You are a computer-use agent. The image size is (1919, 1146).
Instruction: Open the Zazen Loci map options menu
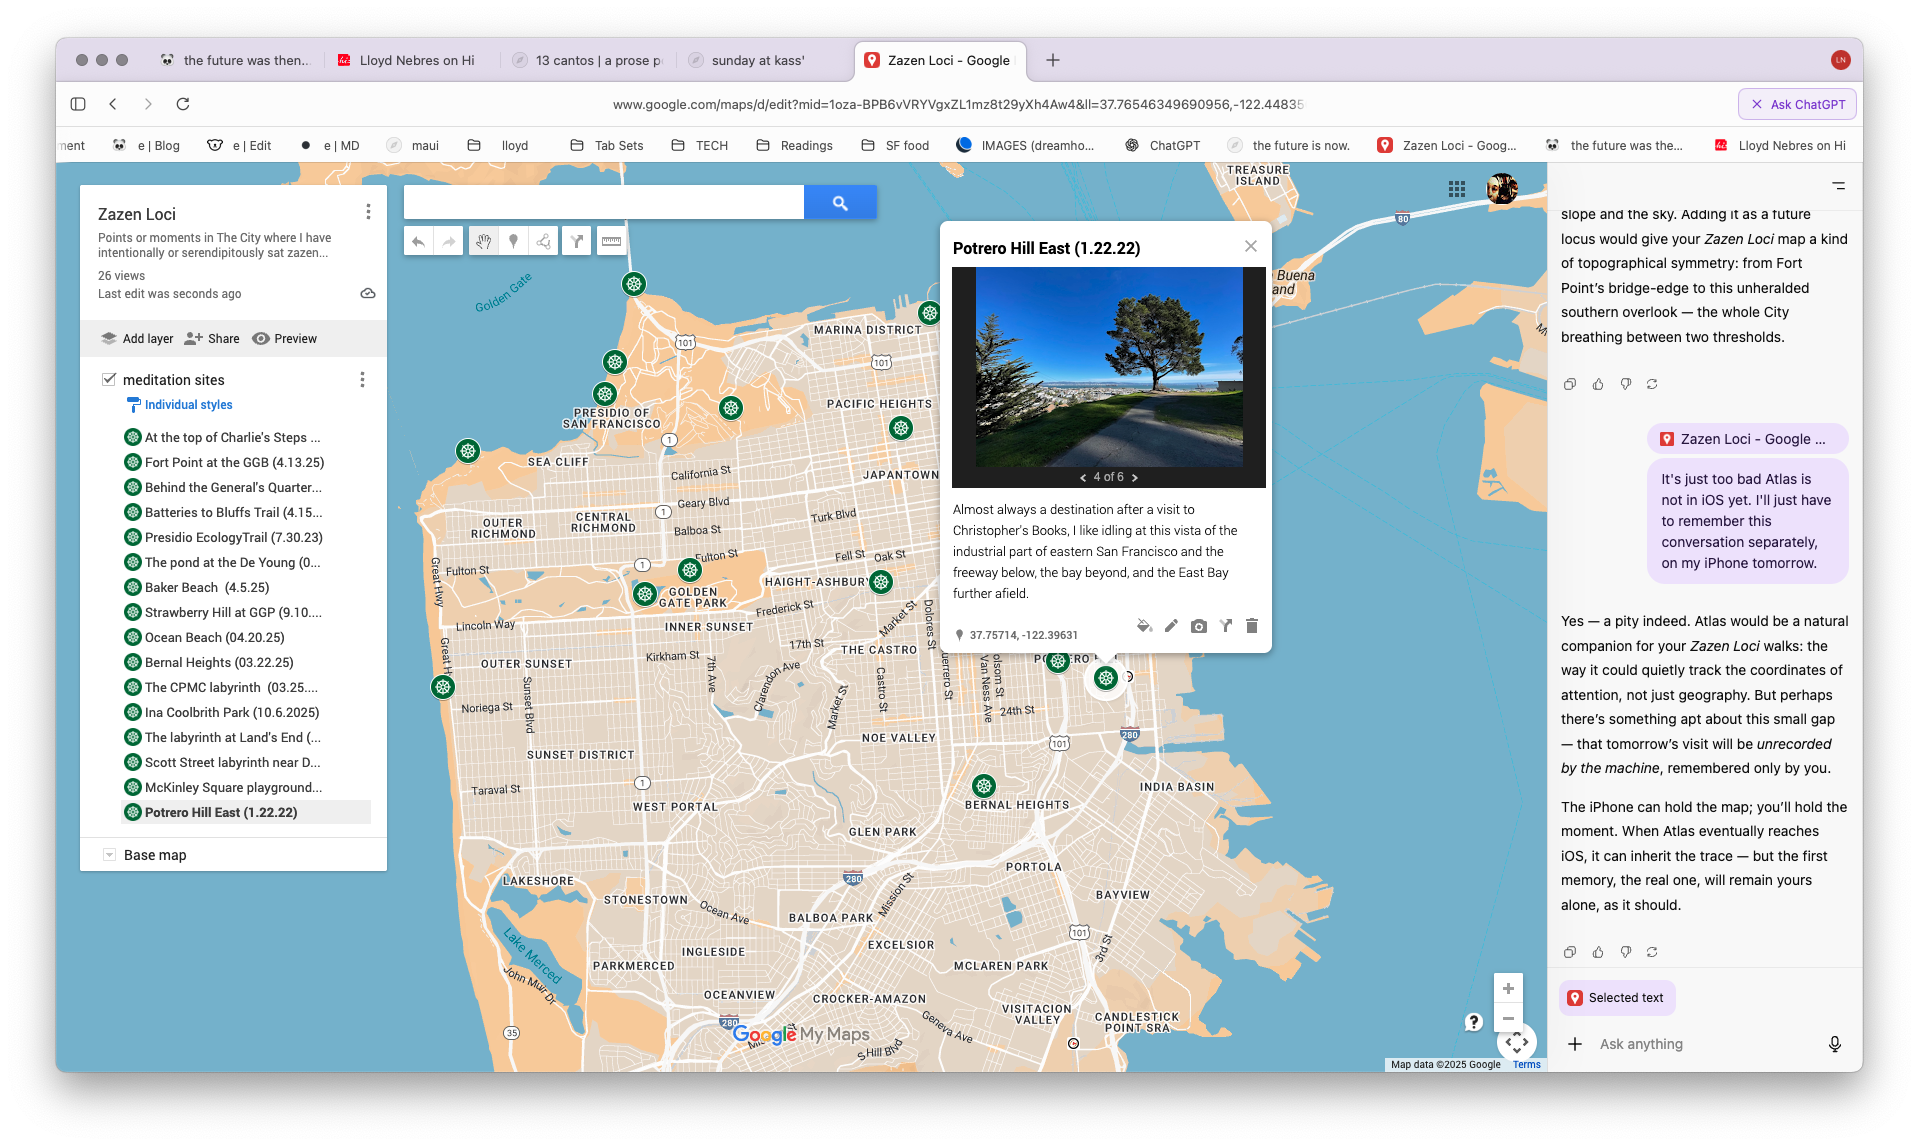[x=368, y=212]
